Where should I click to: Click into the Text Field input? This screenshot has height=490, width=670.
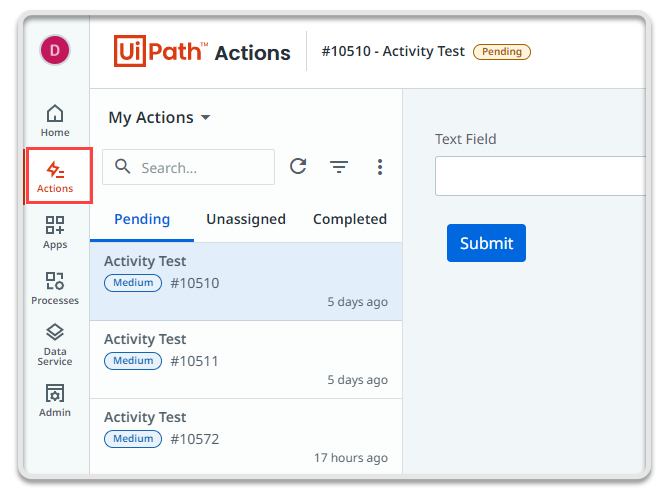[x=540, y=176]
